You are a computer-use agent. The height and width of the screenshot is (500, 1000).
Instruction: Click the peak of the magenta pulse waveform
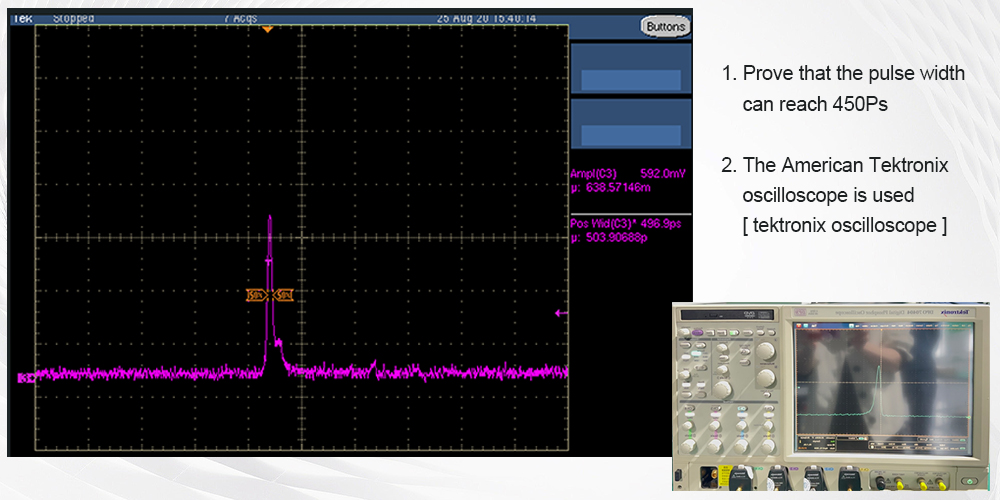[x=269, y=217]
